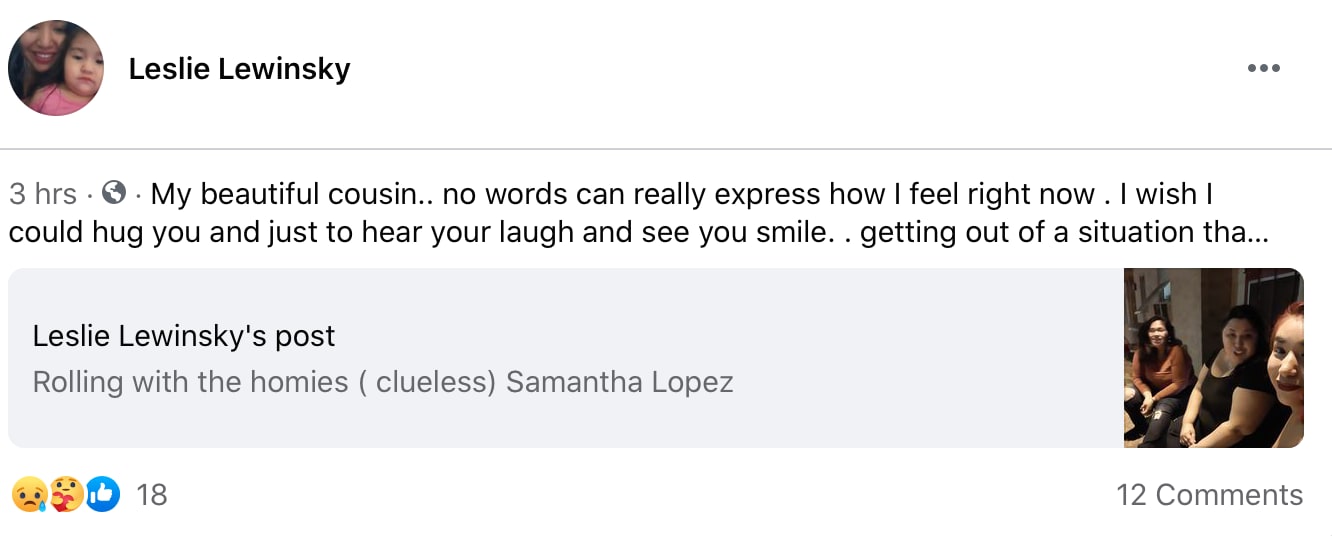Screen dimensions: 1332x536
Task: Click the blue thumbs-up like reaction
Action: (x=102, y=494)
